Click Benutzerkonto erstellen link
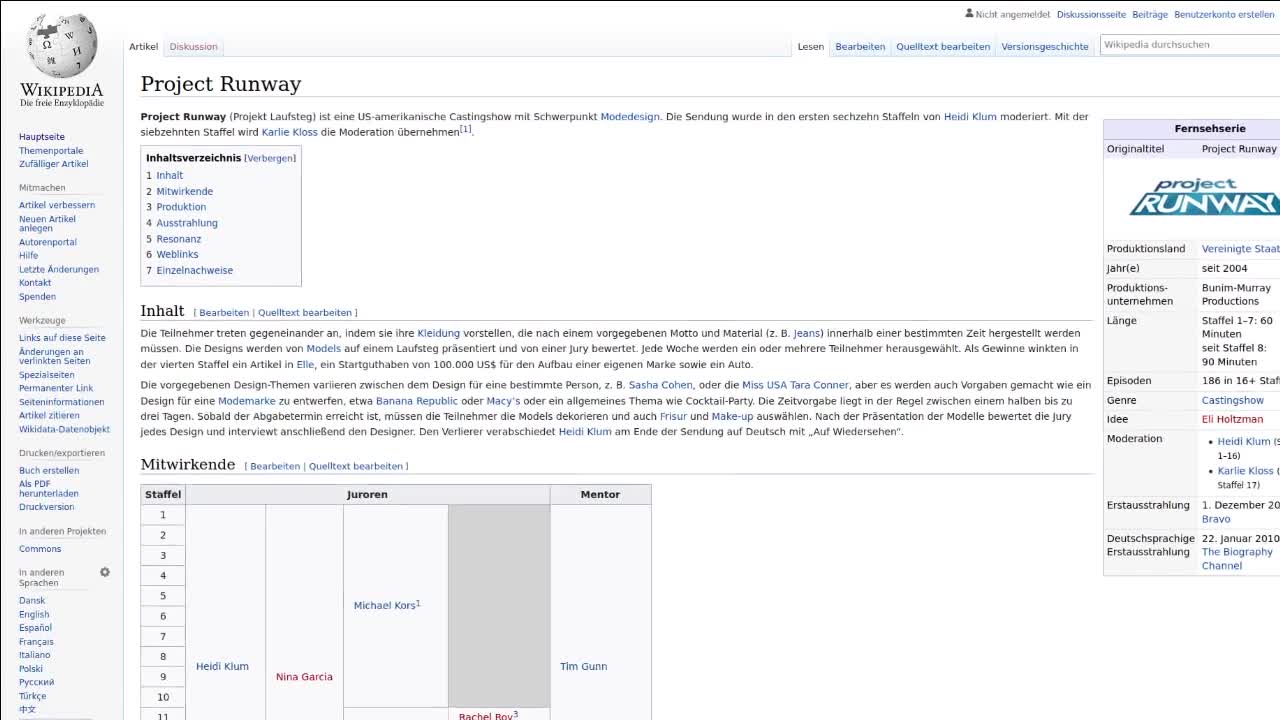 [1224, 14]
